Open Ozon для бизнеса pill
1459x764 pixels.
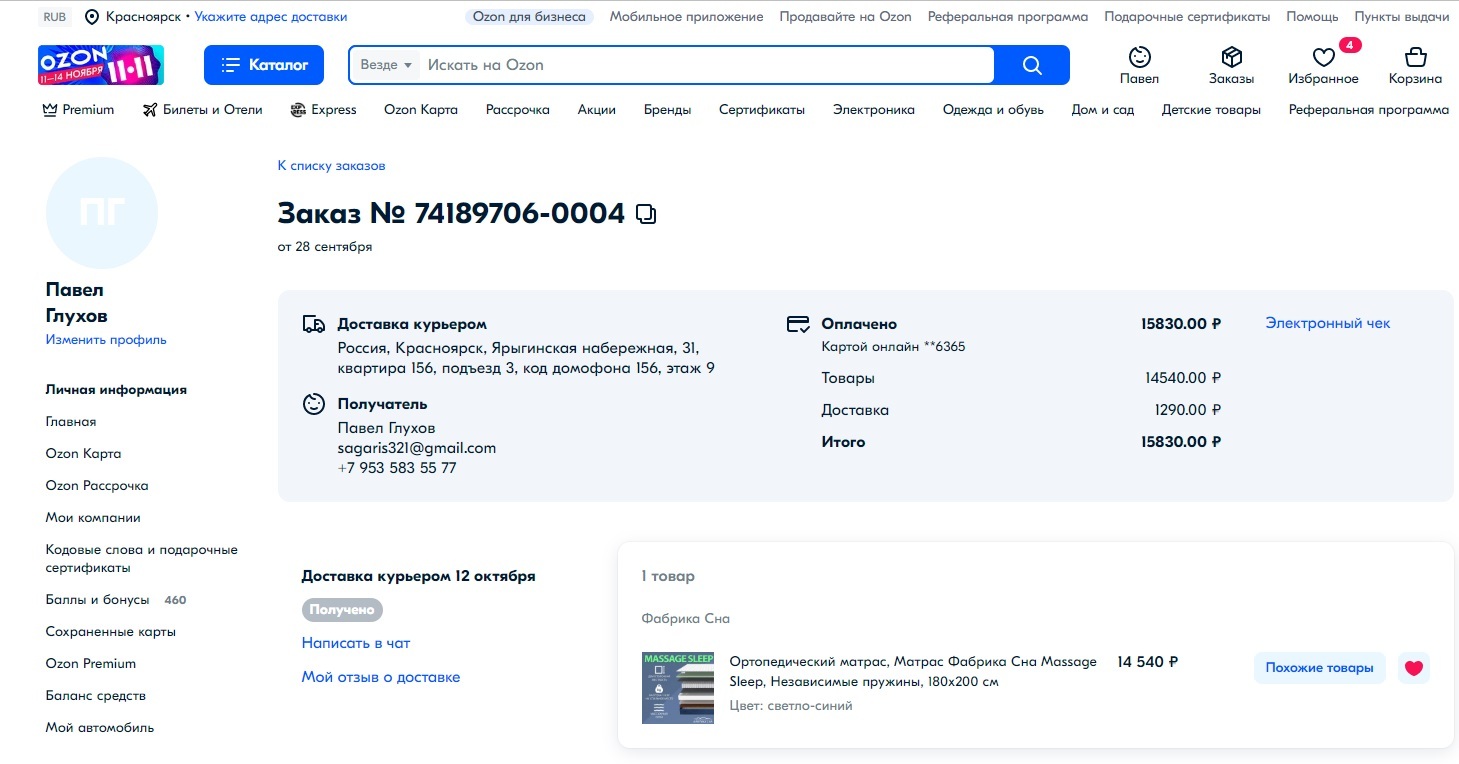(530, 17)
